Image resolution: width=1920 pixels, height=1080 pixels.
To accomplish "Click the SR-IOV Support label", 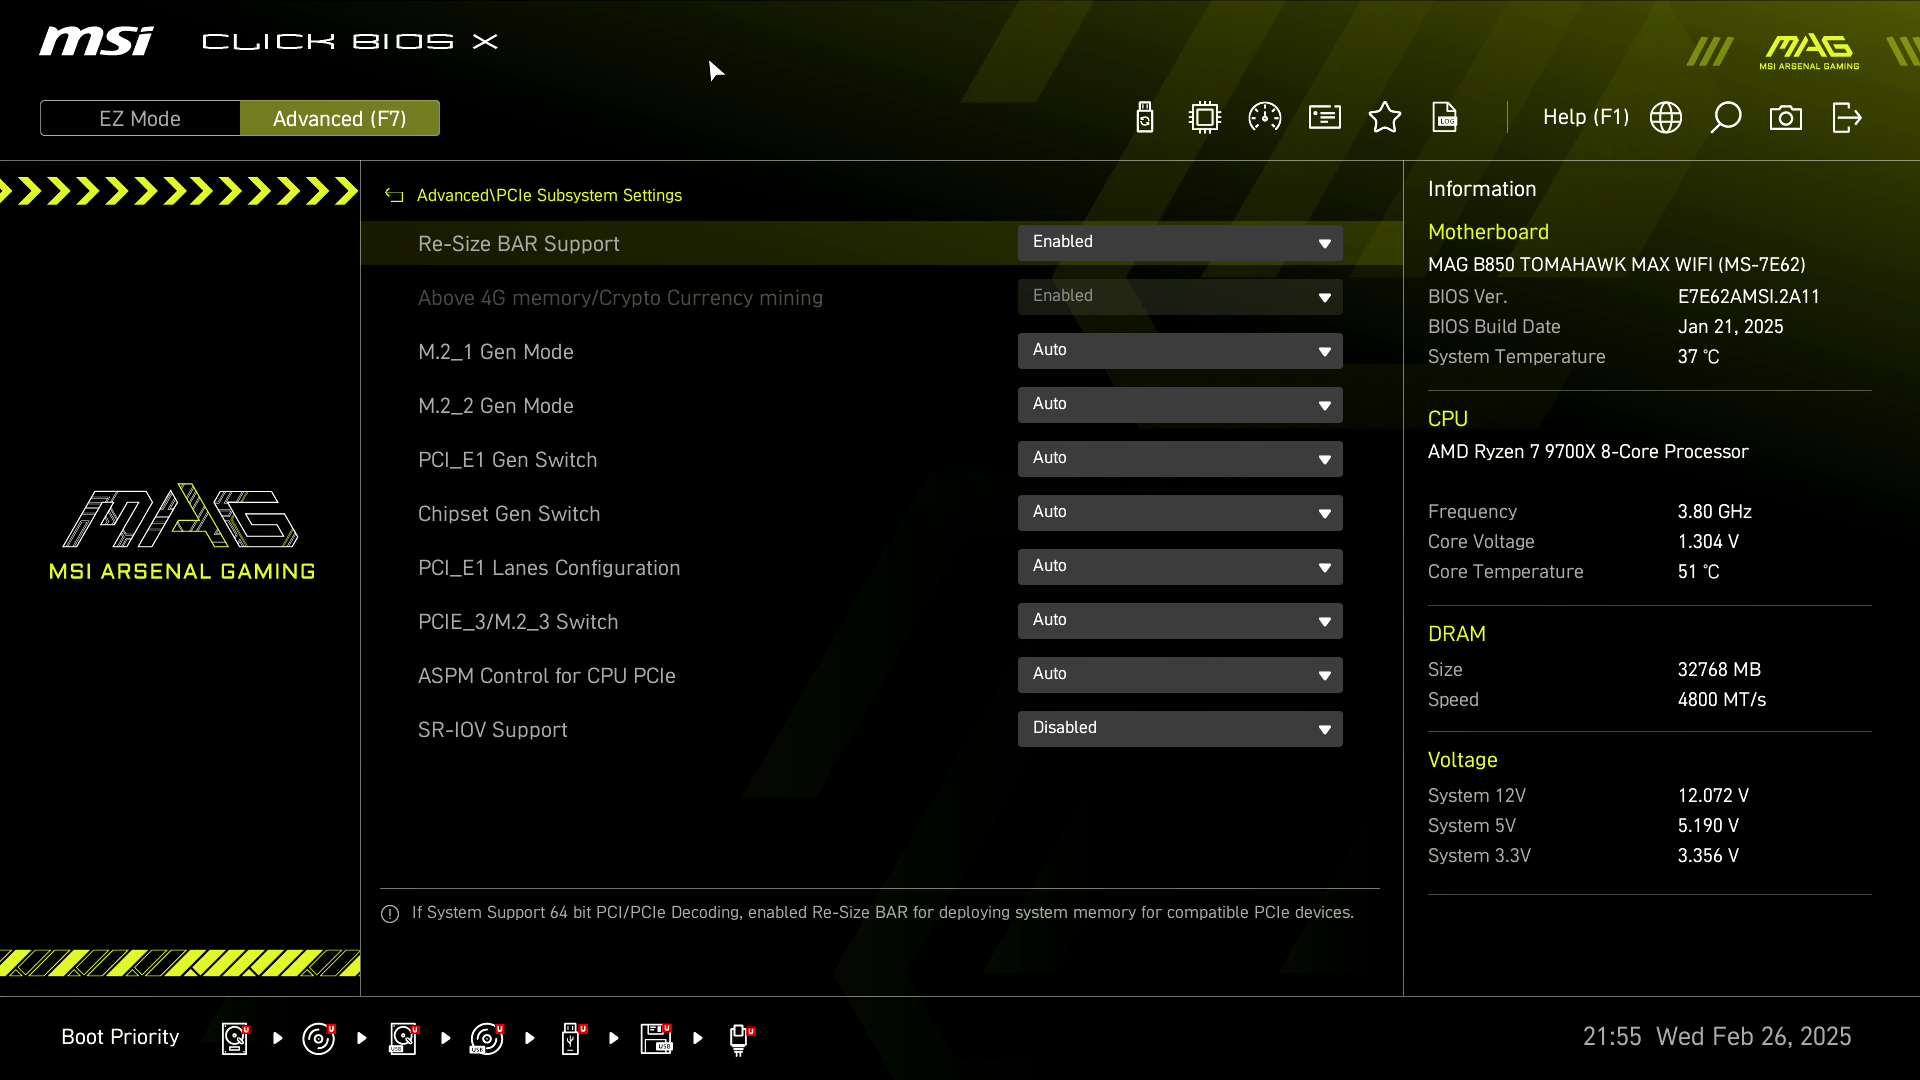I will pos(492,730).
